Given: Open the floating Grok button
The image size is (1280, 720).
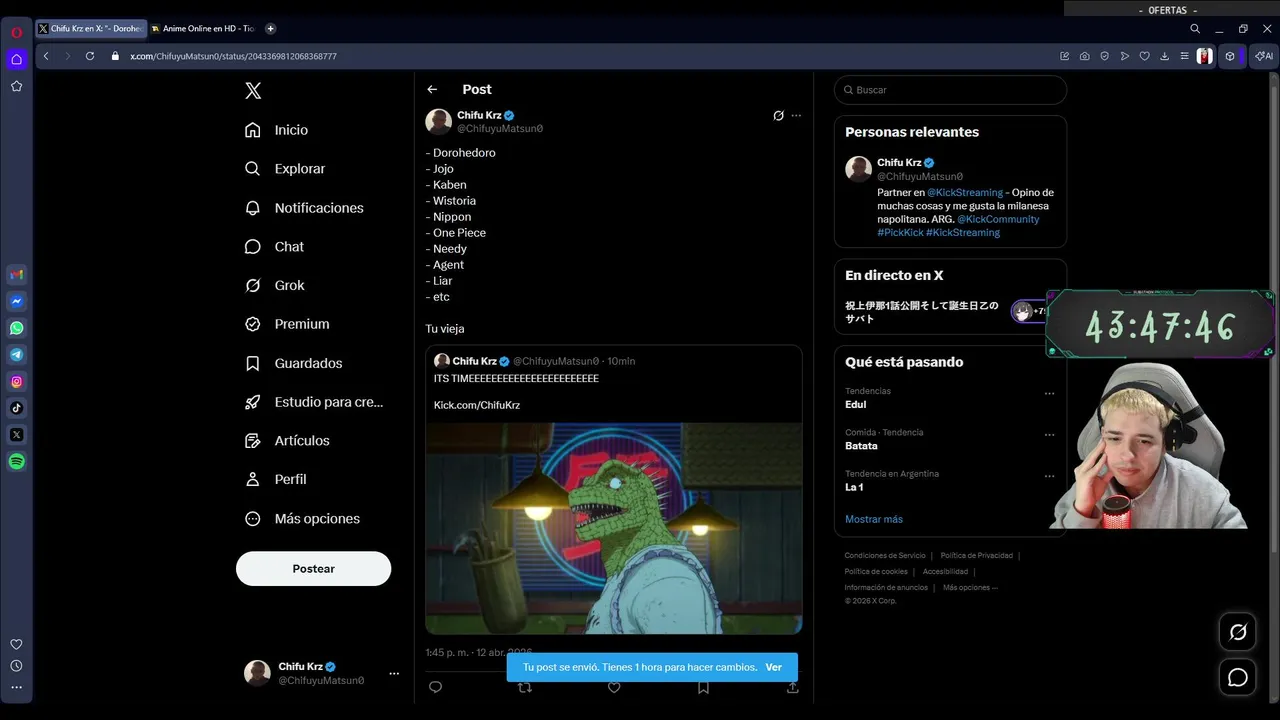Looking at the screenshot, I should click(1238, 632).
